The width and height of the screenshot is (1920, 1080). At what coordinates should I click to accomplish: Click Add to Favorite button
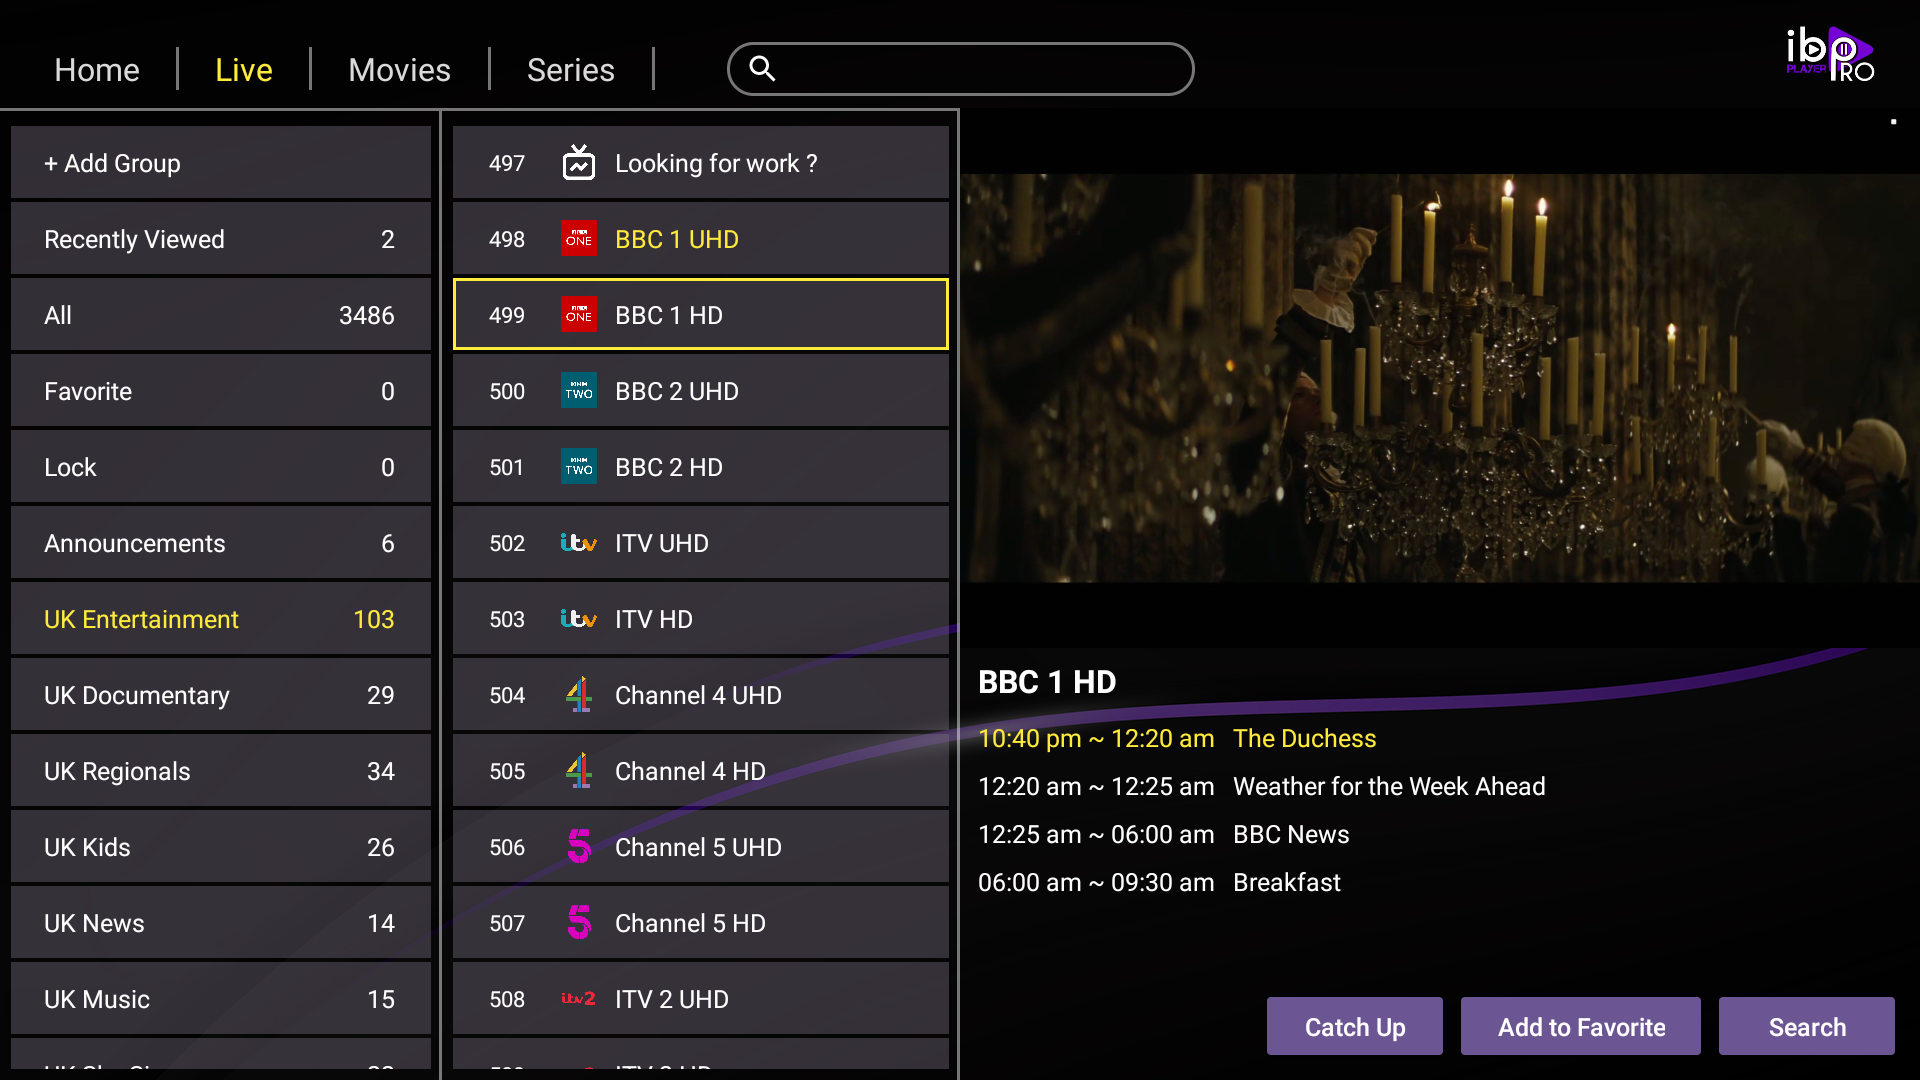coord(1581,1026)
